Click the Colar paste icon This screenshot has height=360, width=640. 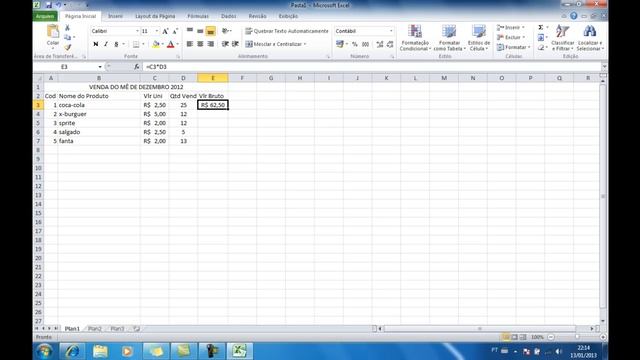[53, 32]
